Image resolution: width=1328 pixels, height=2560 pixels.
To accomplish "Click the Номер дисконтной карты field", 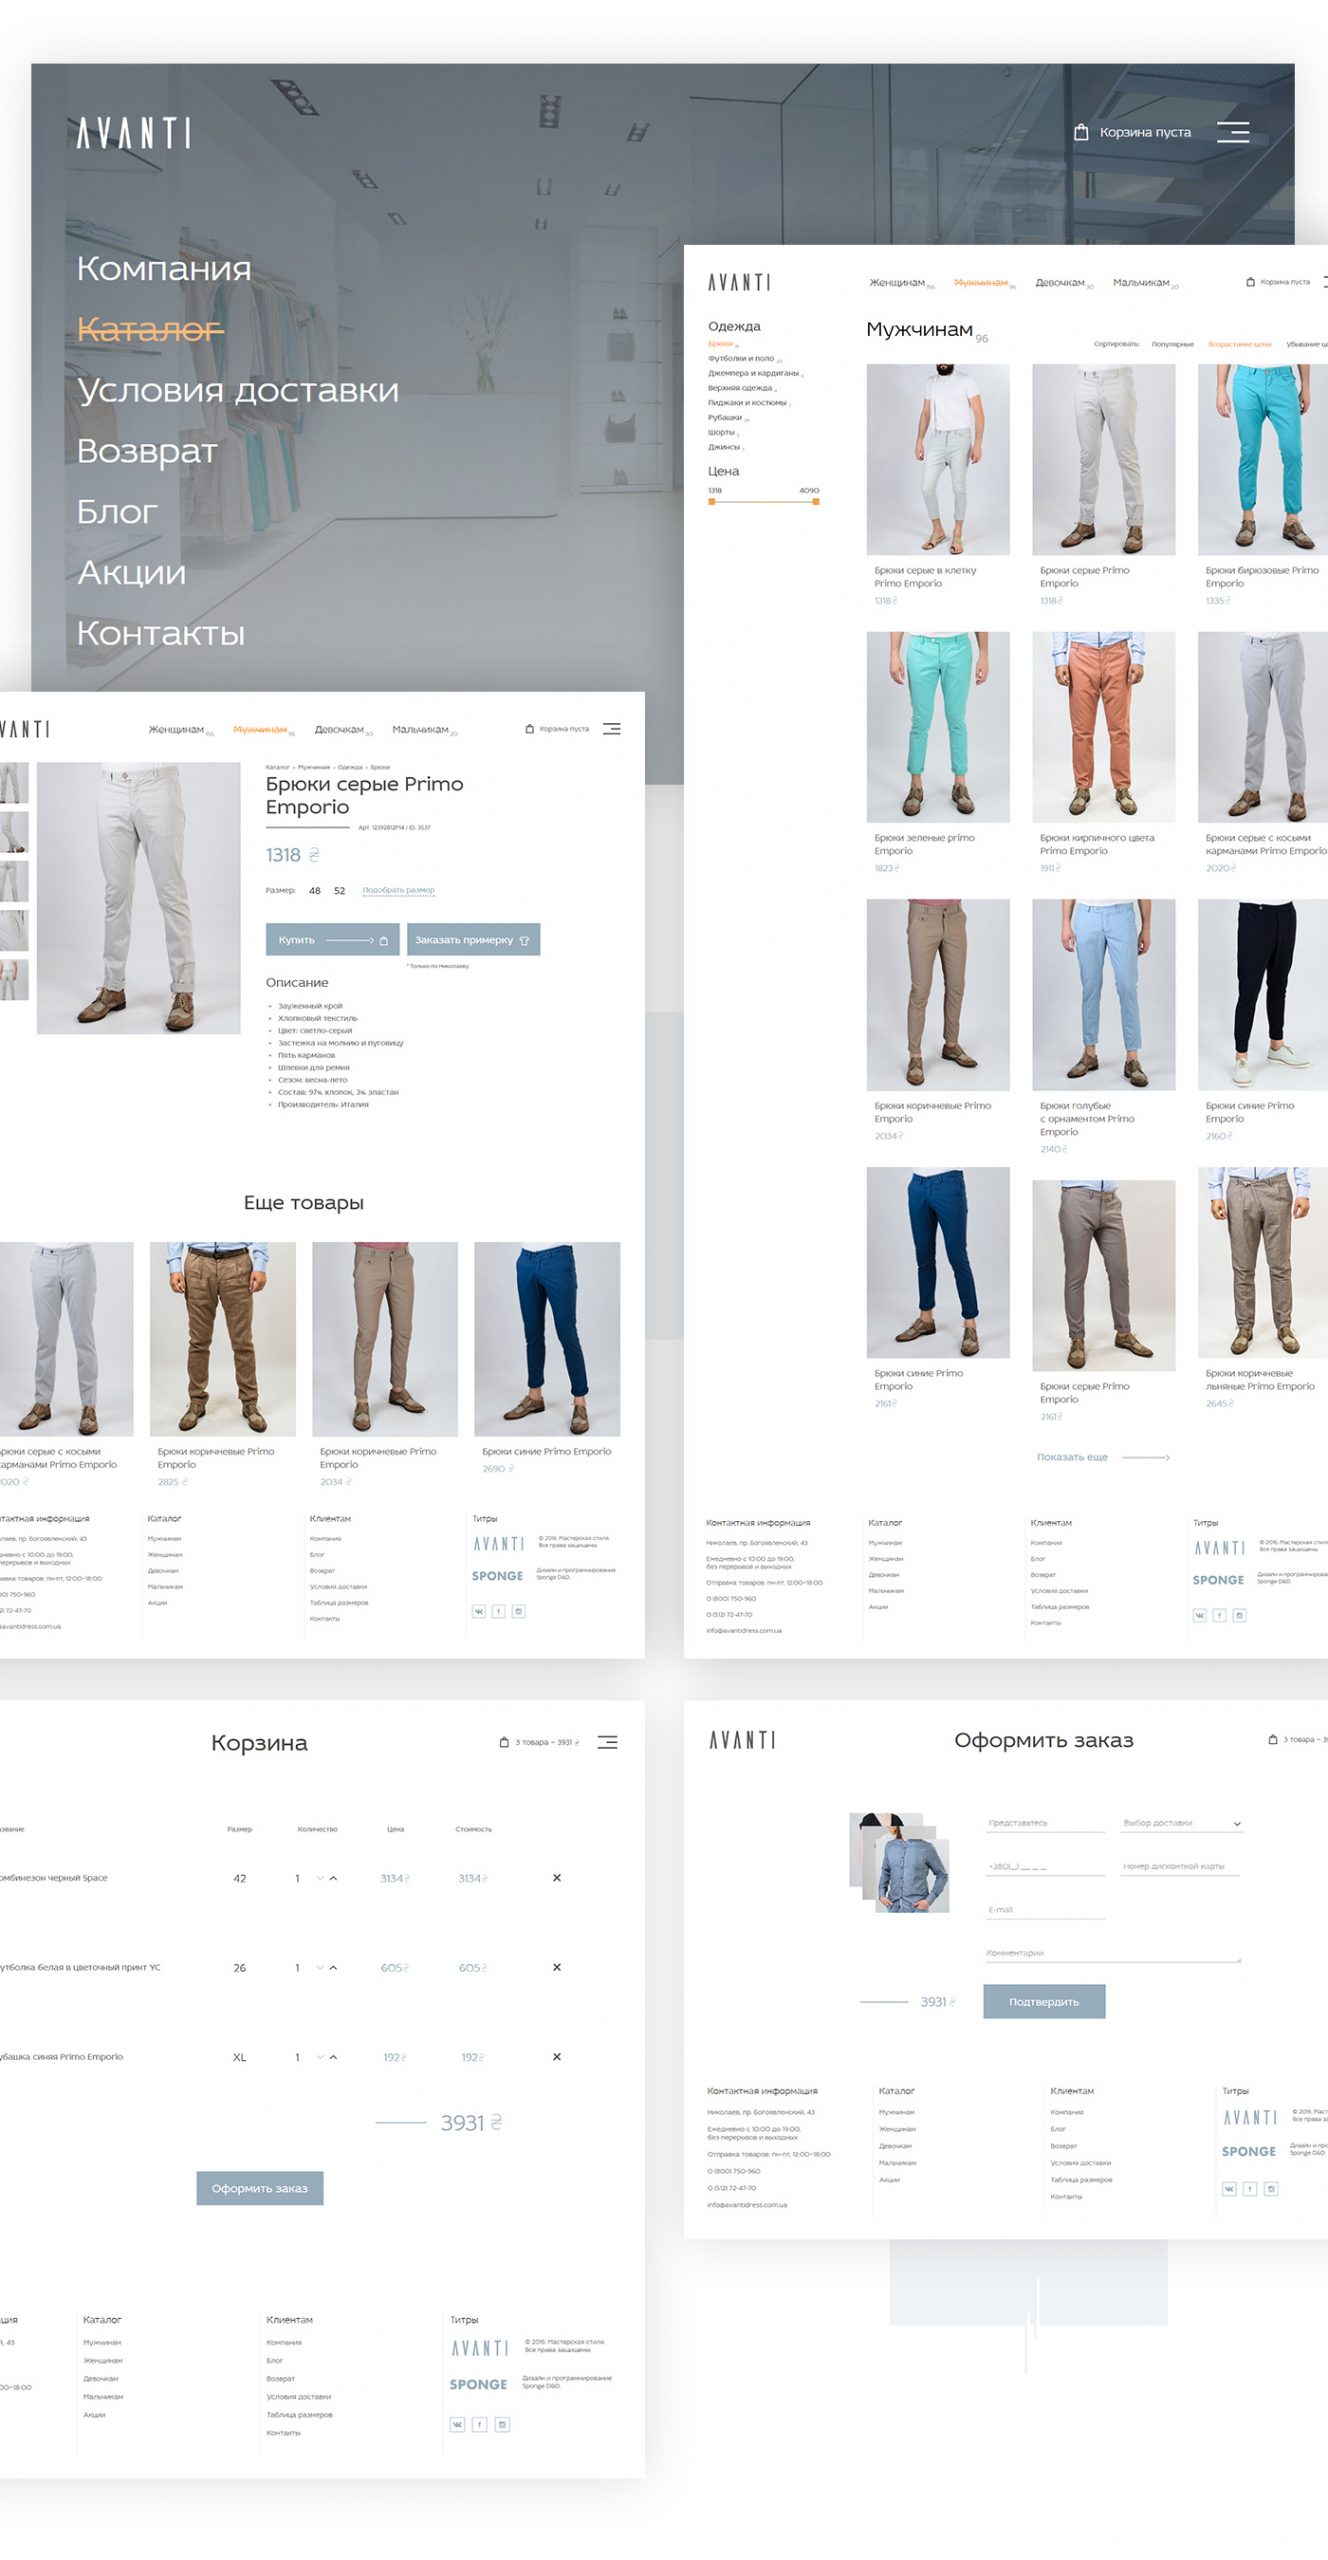I will point(1180,1866).
